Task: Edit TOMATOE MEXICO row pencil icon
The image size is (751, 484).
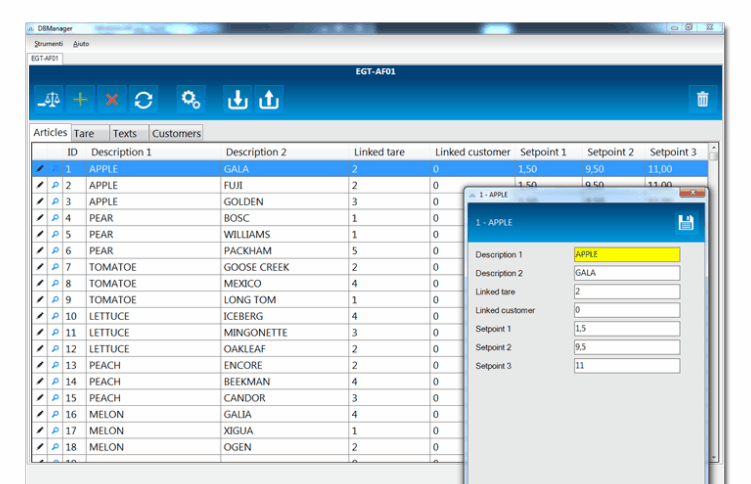Action: pos(40,283)
